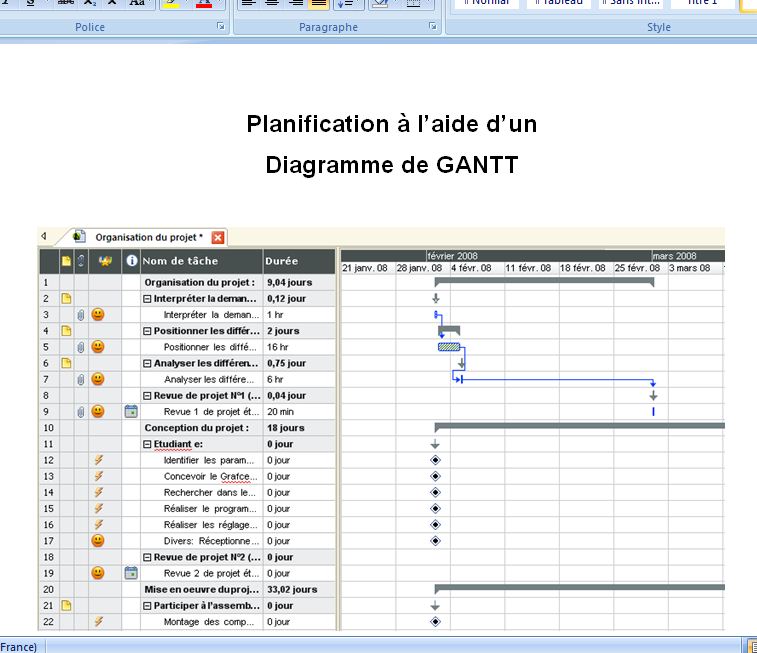Click the février 2008 month header
The image size is (757, 653).
452,256
